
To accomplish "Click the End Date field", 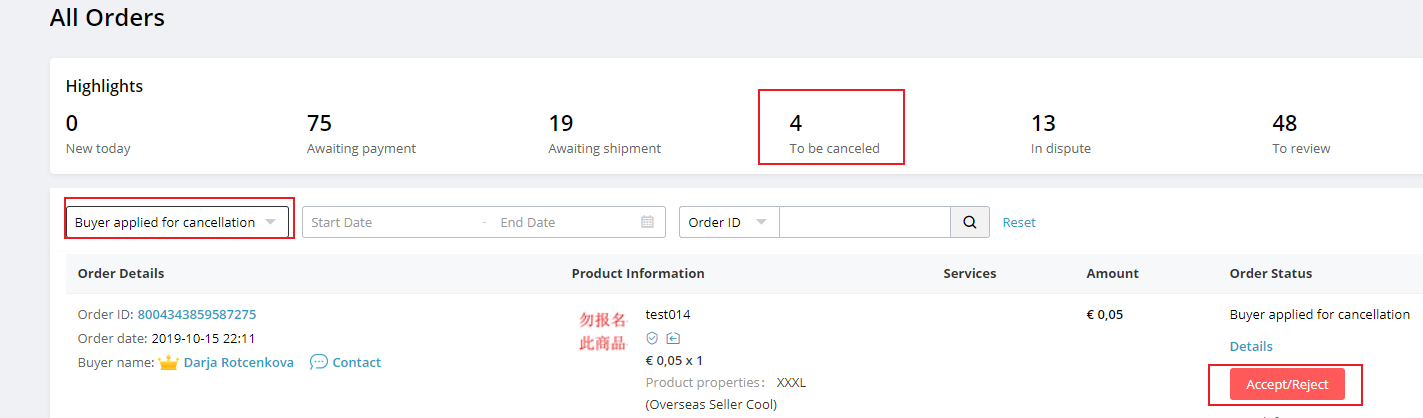I will pos(560,222).
